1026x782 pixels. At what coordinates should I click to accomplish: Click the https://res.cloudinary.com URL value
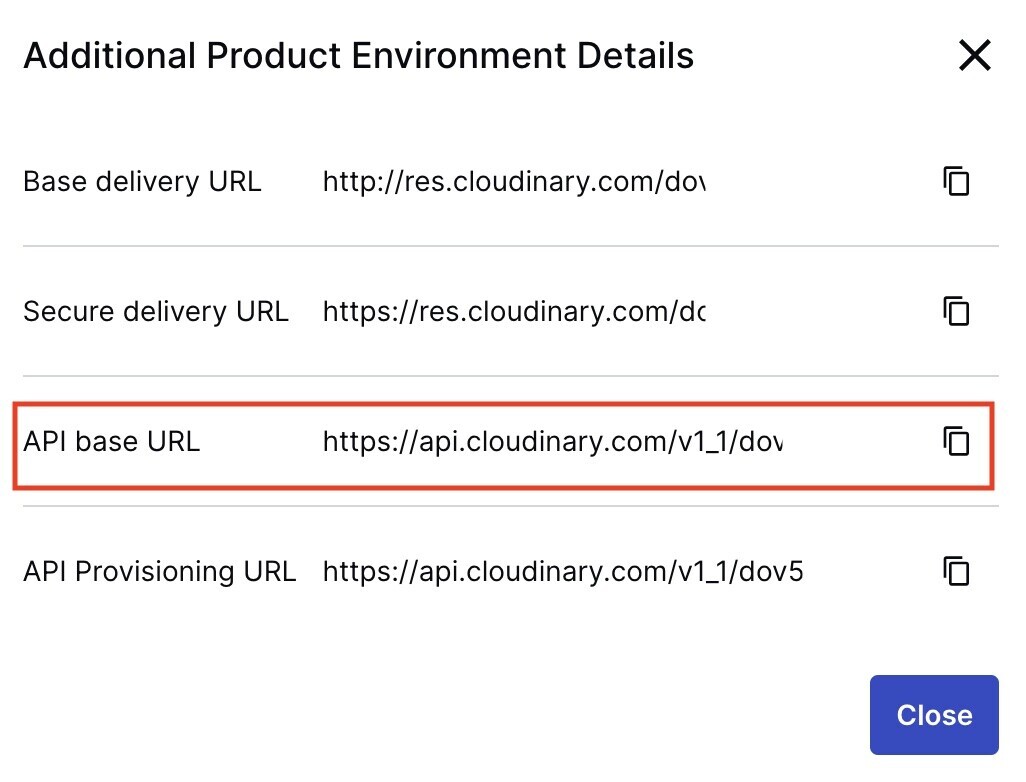pos(514,311)
